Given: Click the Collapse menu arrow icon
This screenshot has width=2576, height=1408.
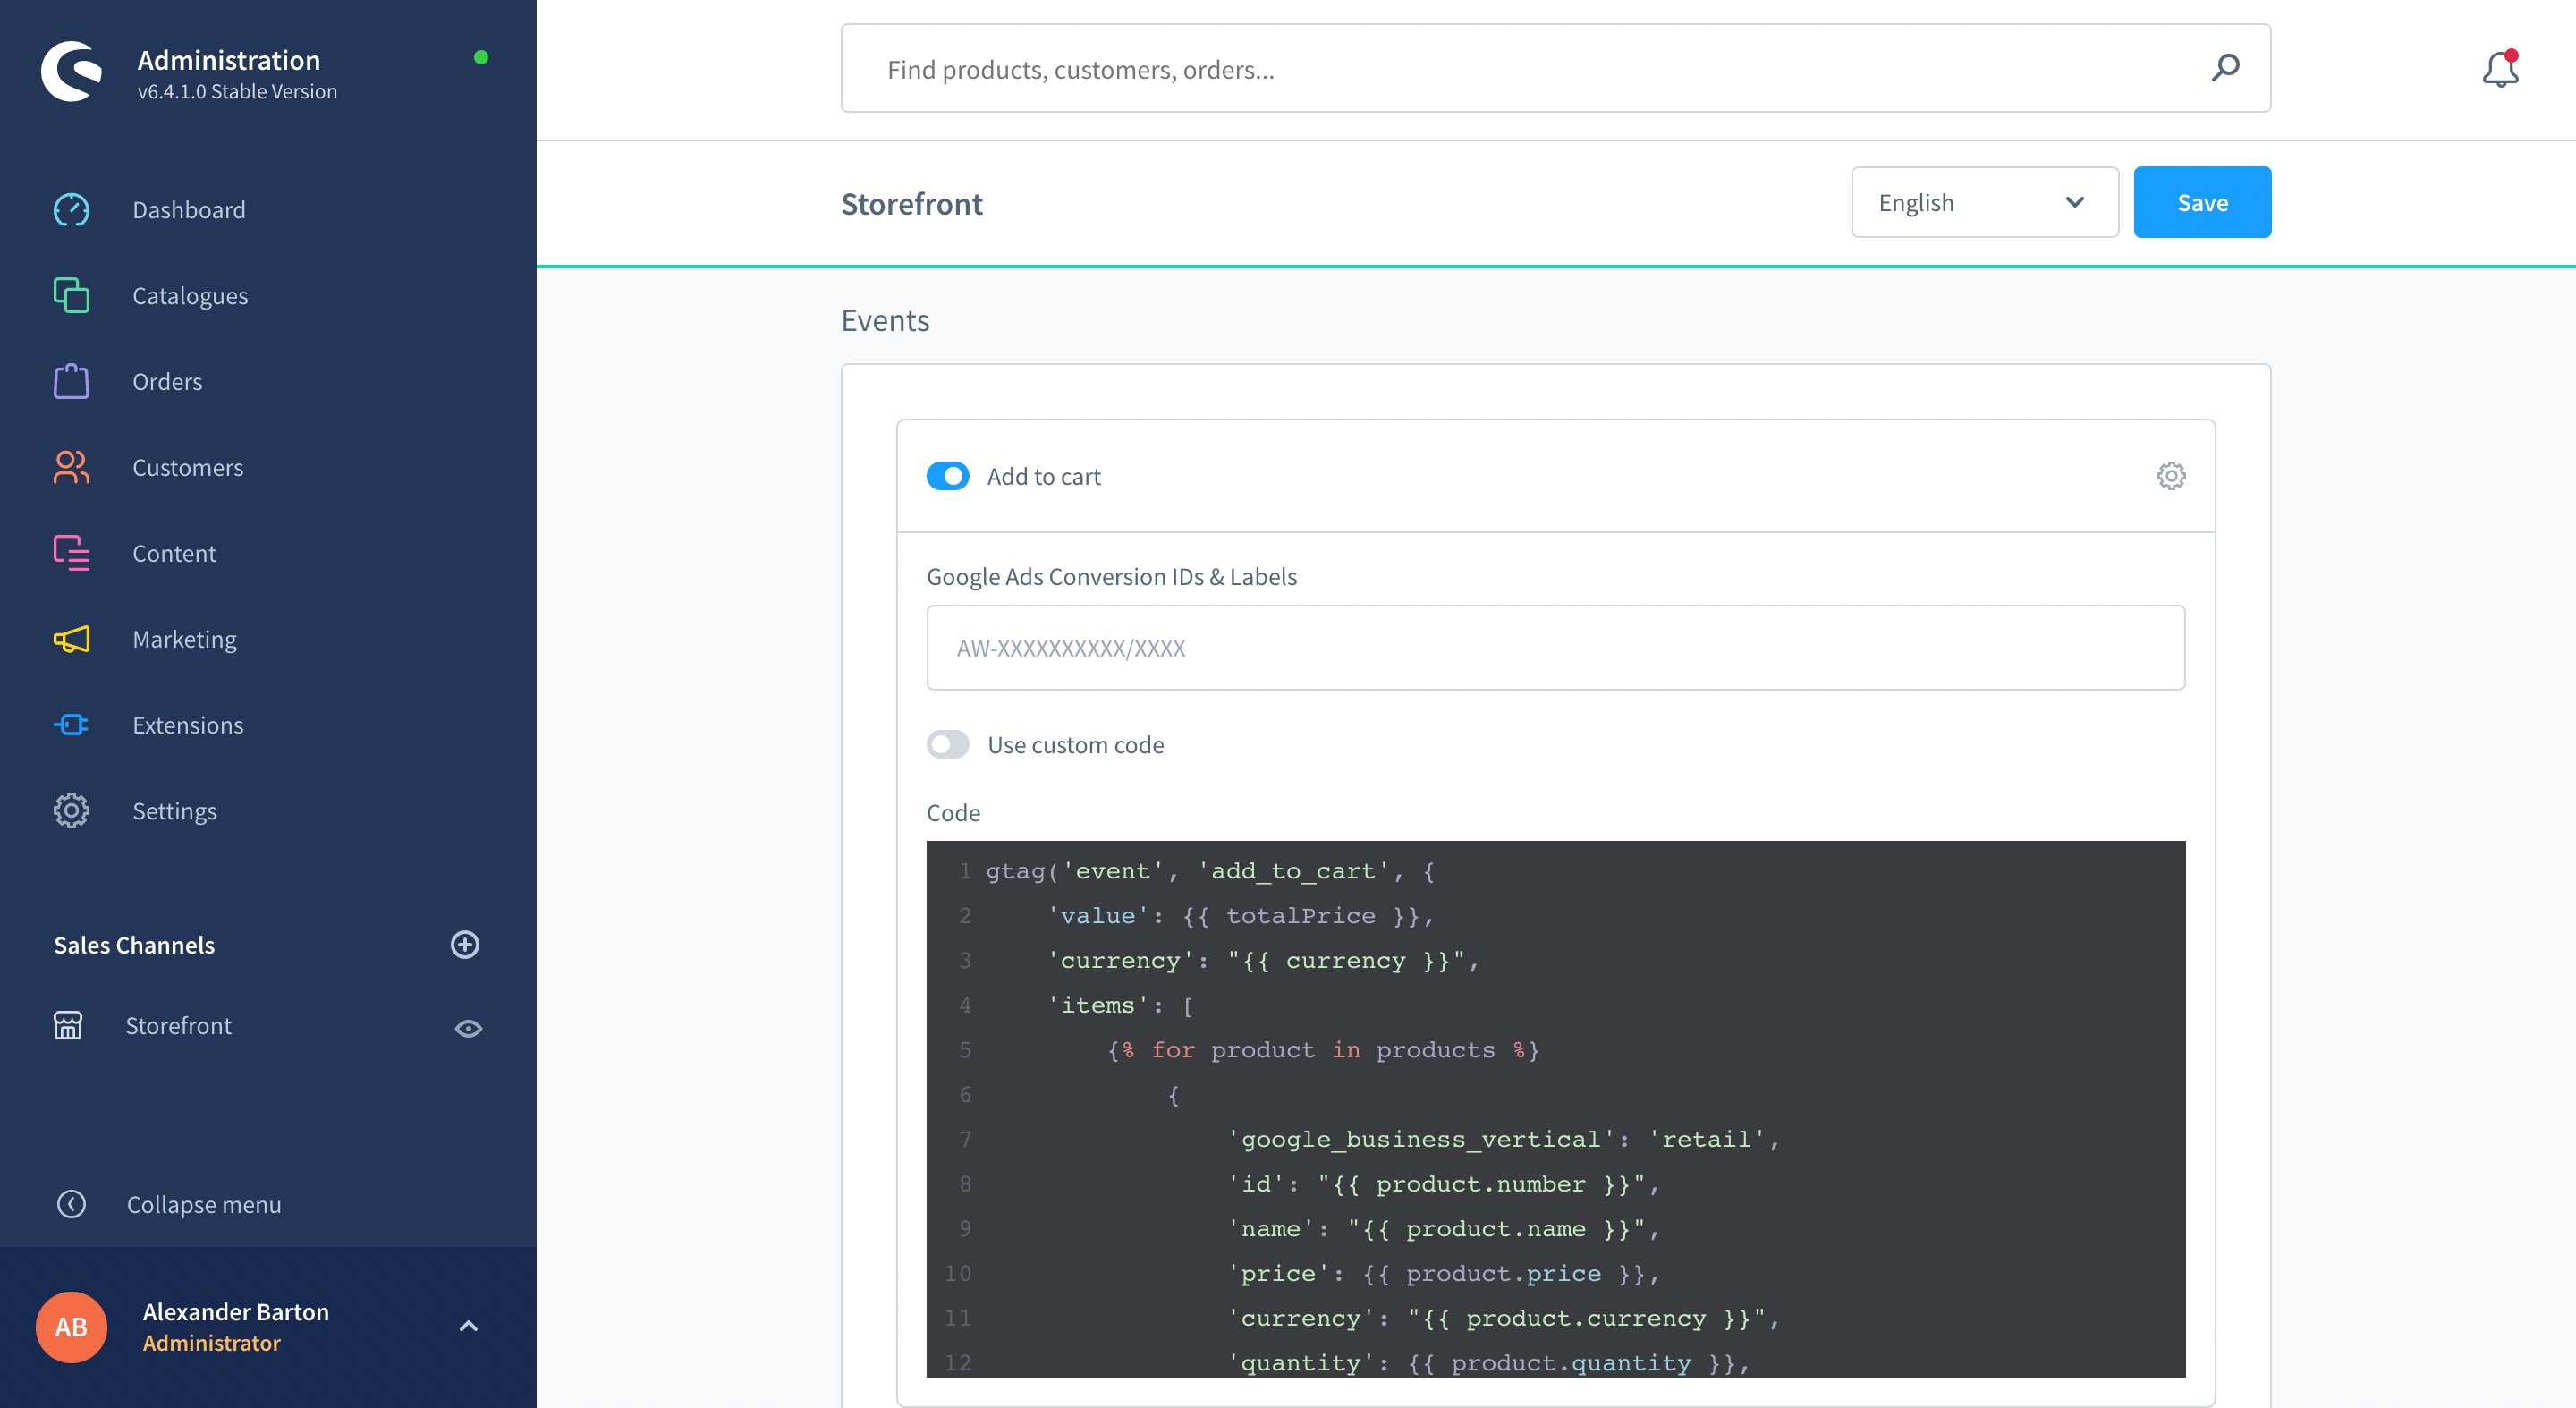Looking at the screenshot, I should pos(71,1204).
